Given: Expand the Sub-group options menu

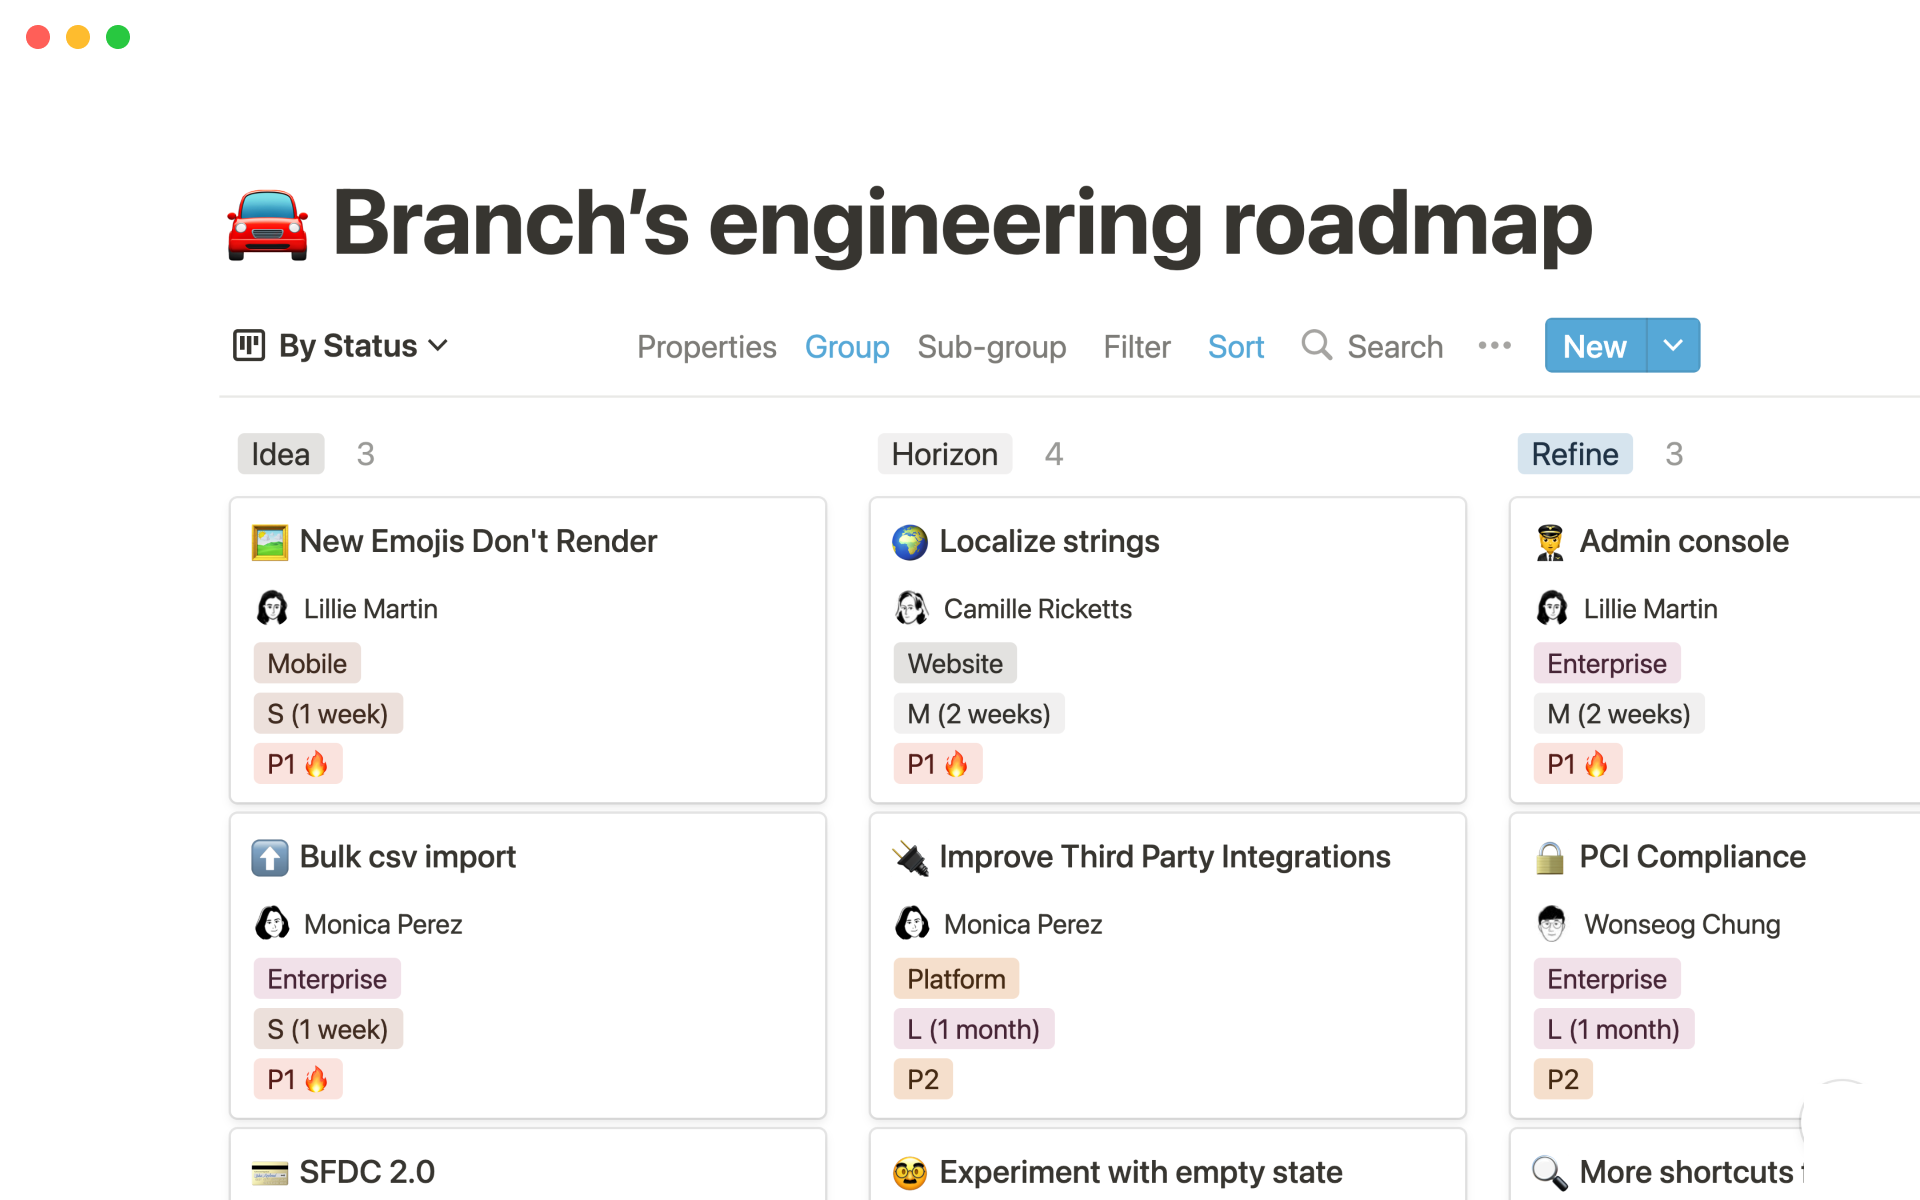Looking at the screenshot, I should click(991, 346).
